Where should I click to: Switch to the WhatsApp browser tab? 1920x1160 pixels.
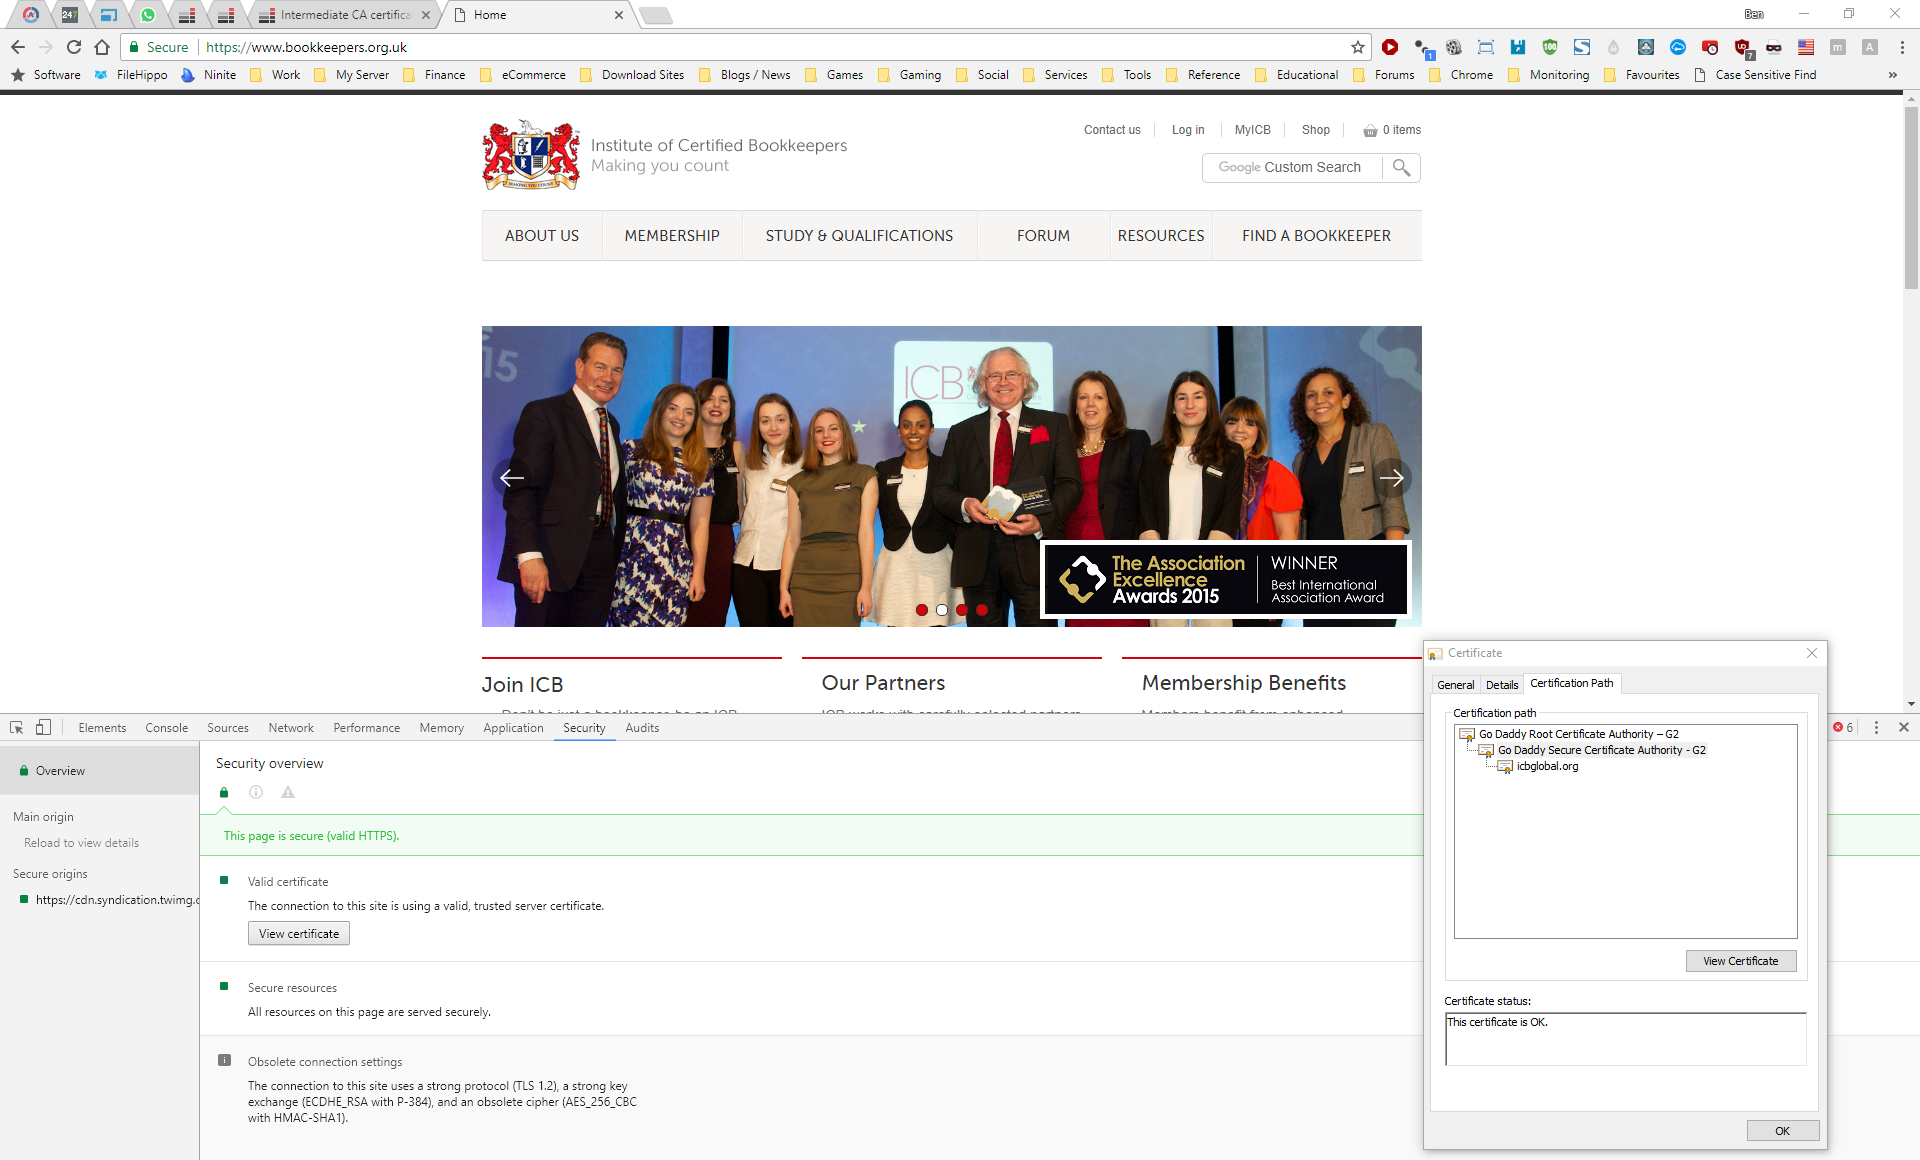tap(148, 15)
